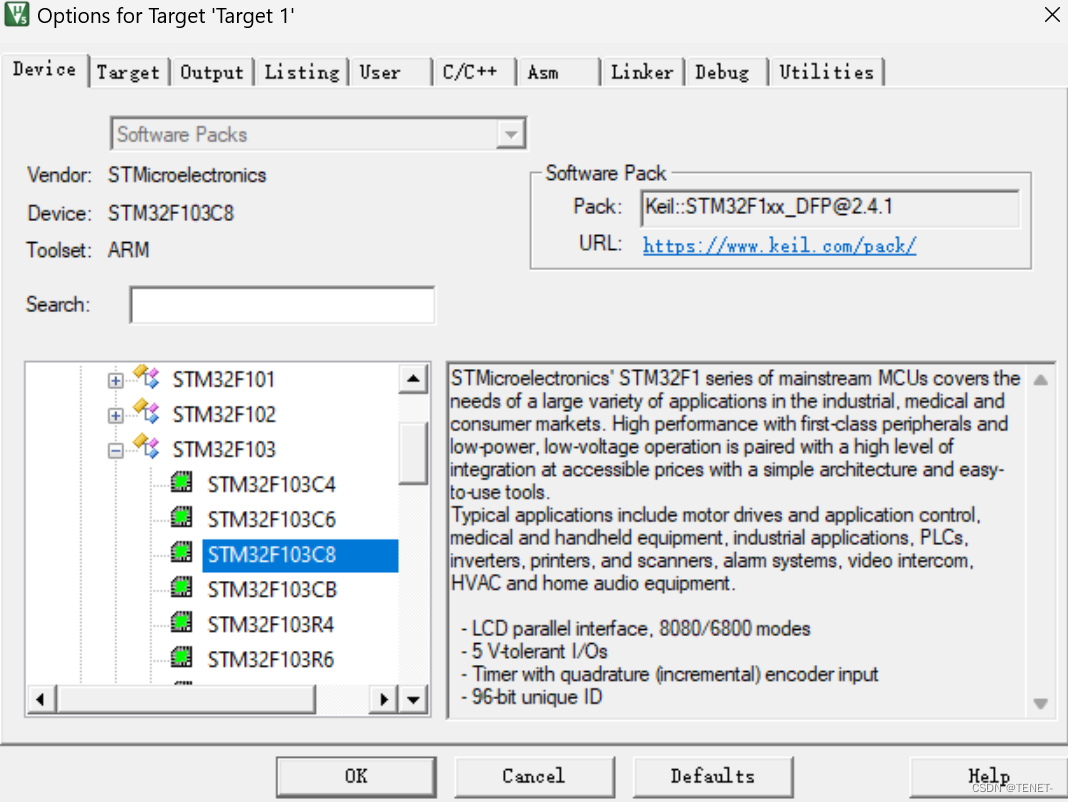Viewport: 1068px width, 802px height.
Task: Click the OK button
Action: (356, 776)
